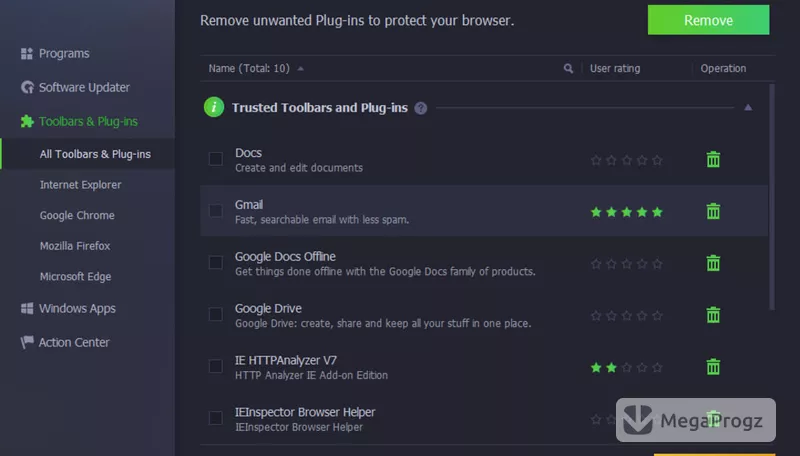This screenshot has height=456, width=800.
Task: Sort by Name using column arrow
Action: [301, 68]
